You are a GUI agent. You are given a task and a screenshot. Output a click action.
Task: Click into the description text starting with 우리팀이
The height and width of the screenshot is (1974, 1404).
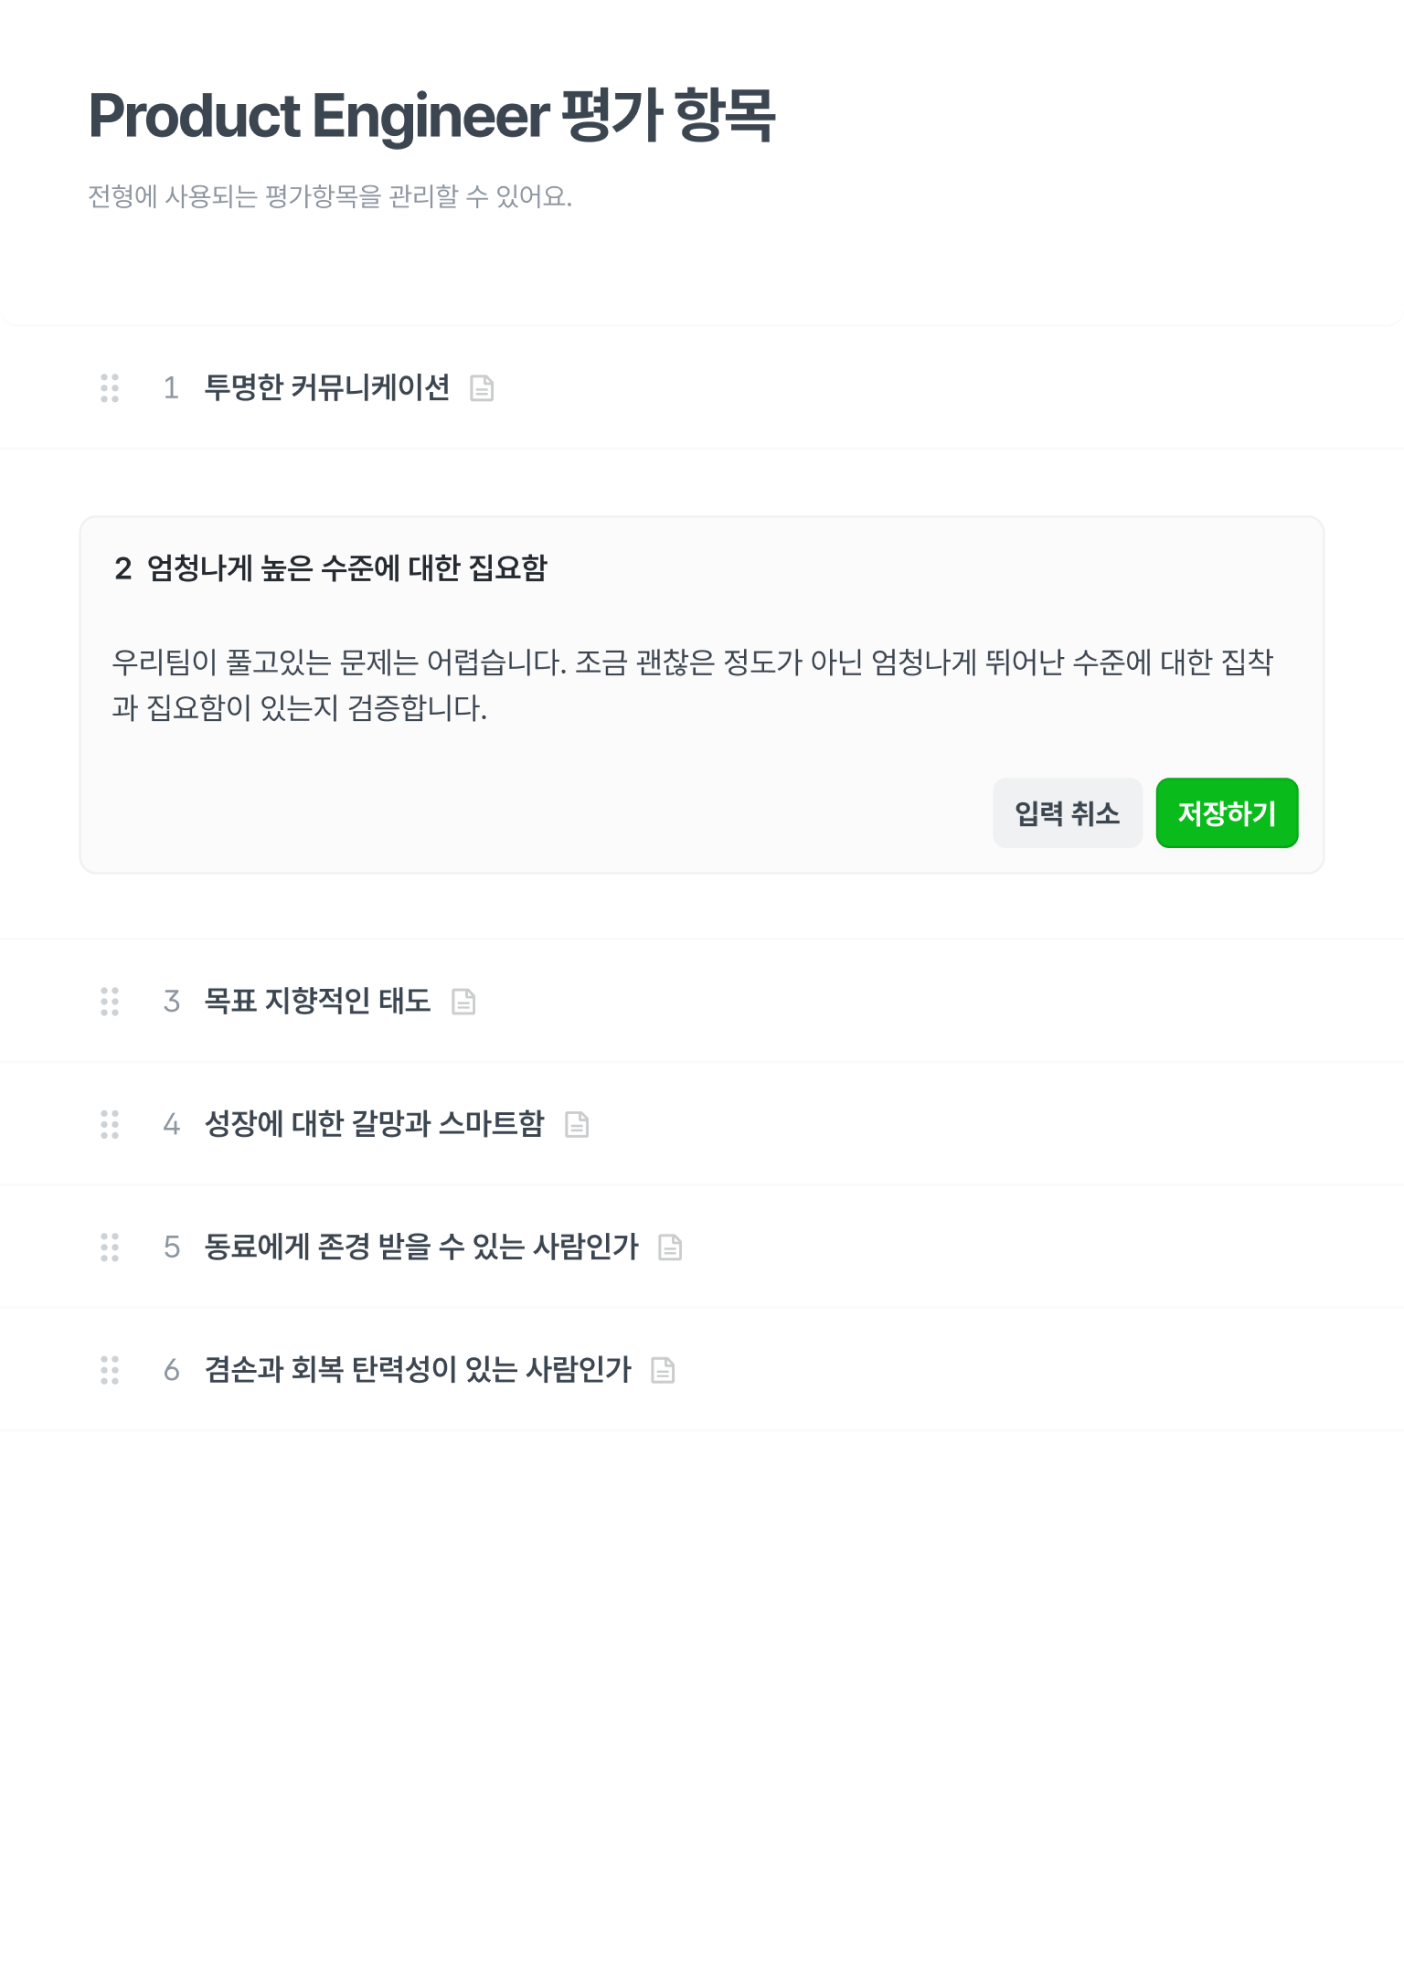pyautogui.click(x=692, y=685)
